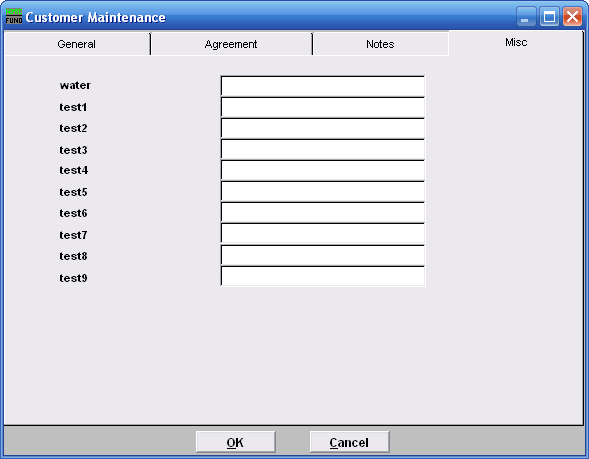Select the Misc tab
This screenshot has width=589, height=459.
tap(516, 43)
